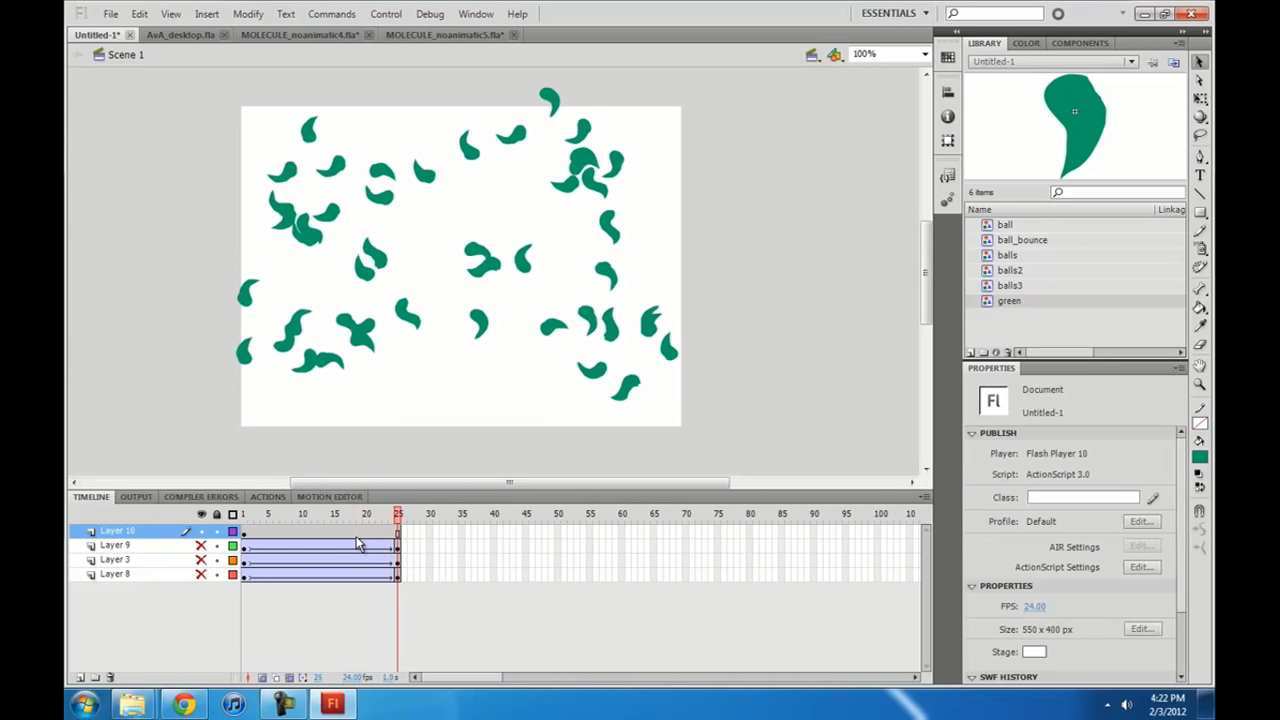
Task: Open the Swatches panel icon
Action: coord(948,57)
